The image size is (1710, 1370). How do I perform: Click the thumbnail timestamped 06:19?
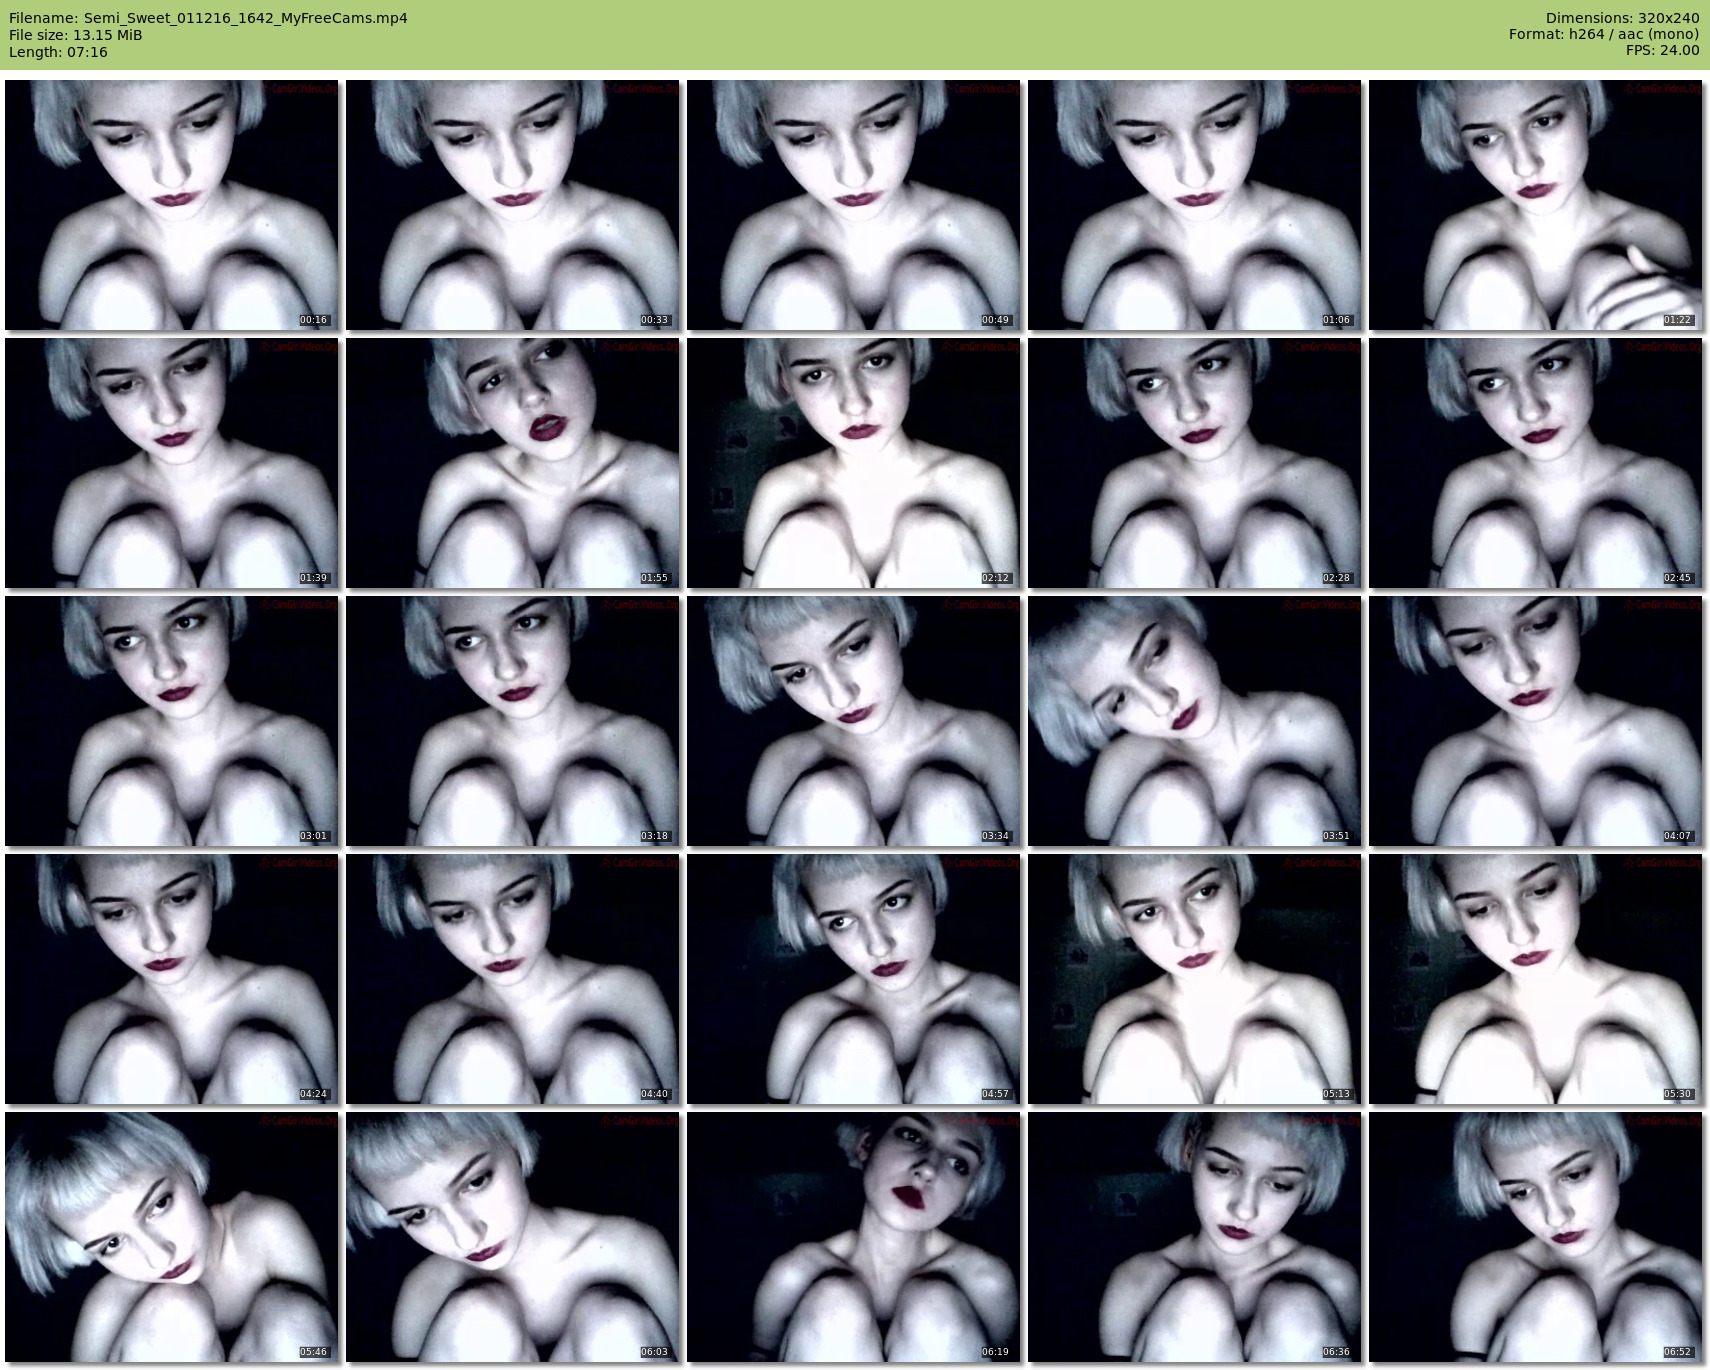[854, 1237]
